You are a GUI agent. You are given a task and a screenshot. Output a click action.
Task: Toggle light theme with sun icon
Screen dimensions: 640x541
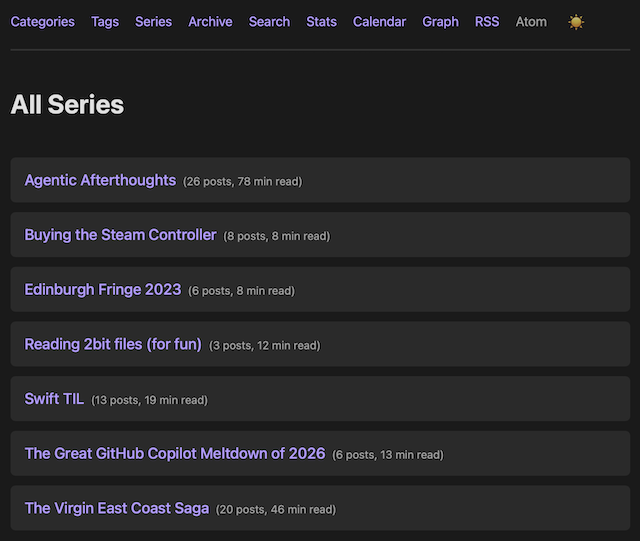pyautogui.click(x=576, y=22)
